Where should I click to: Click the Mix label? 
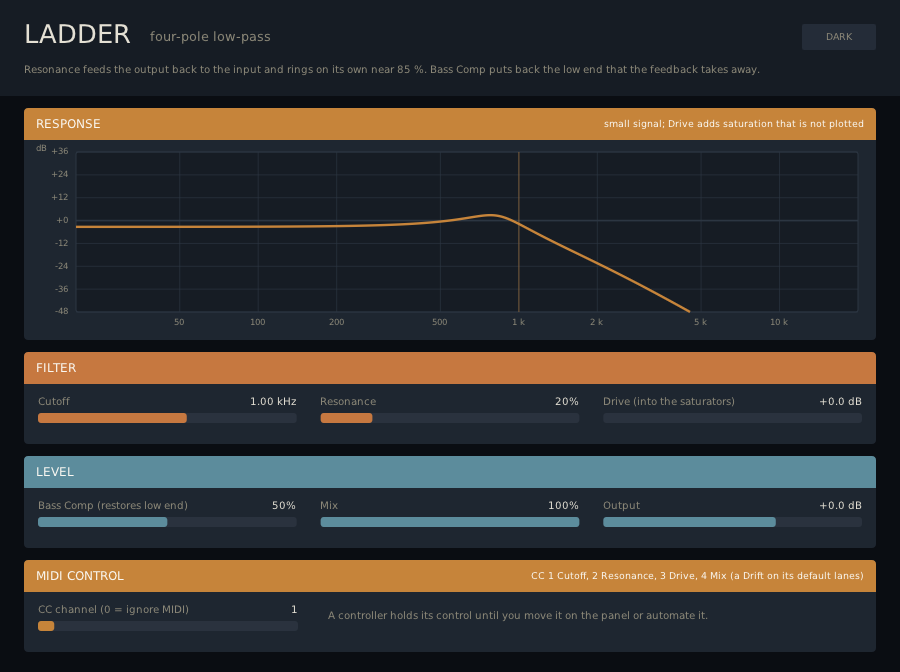click(329, 505)
